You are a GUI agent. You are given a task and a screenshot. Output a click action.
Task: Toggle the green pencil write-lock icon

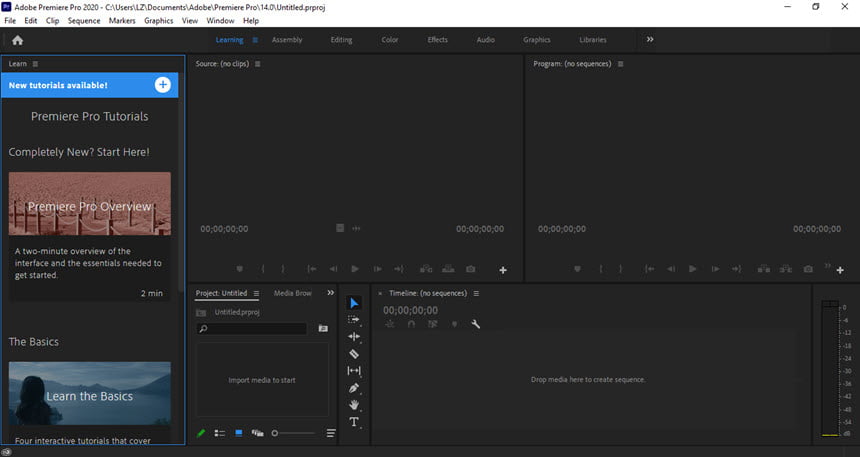tap(201, 433)
